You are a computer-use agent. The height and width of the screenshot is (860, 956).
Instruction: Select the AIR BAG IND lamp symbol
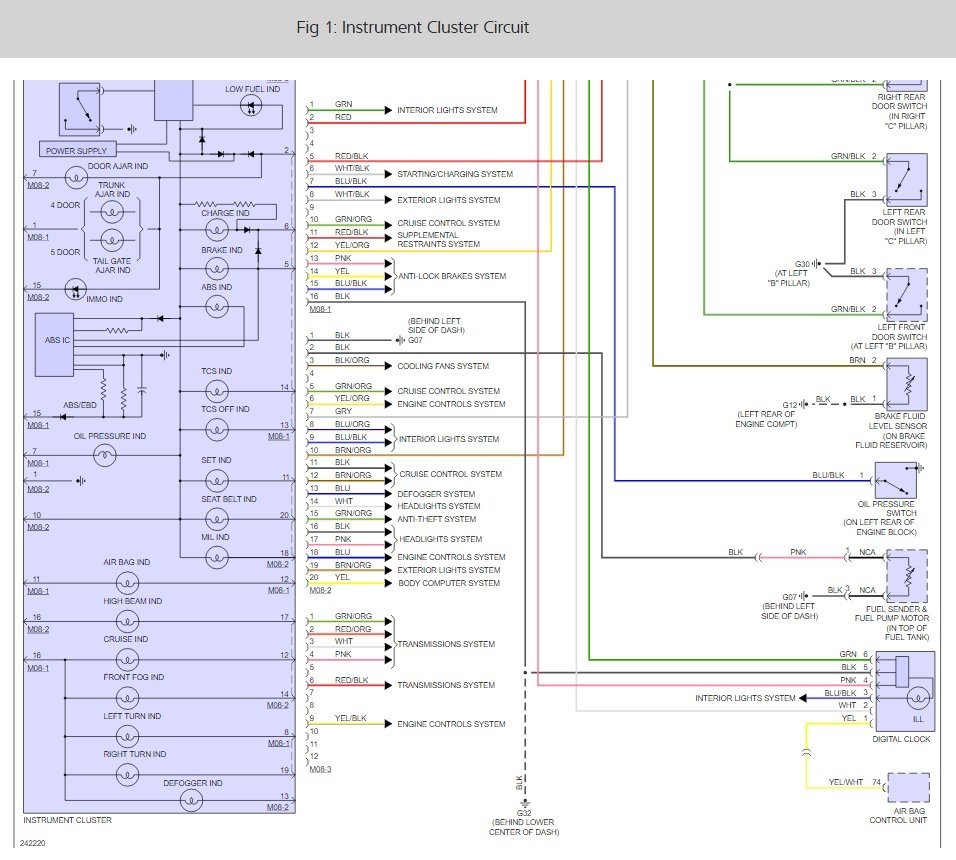[127, 583]
